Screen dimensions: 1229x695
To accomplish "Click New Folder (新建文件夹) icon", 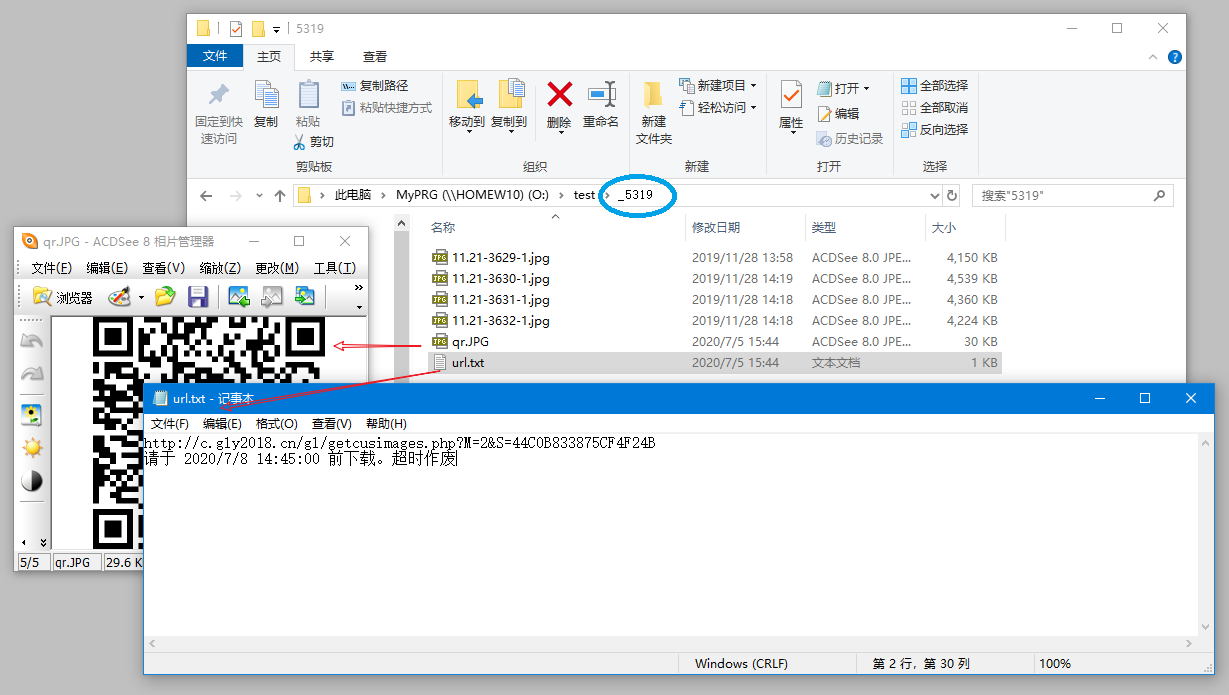I will point(654,112).
